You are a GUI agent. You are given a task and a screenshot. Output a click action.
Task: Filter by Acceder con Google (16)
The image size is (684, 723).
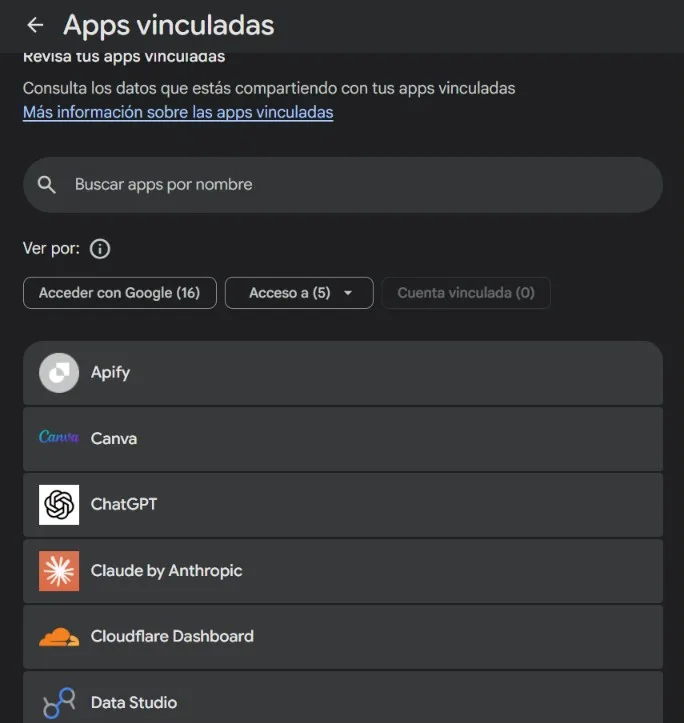pos(120,293)
